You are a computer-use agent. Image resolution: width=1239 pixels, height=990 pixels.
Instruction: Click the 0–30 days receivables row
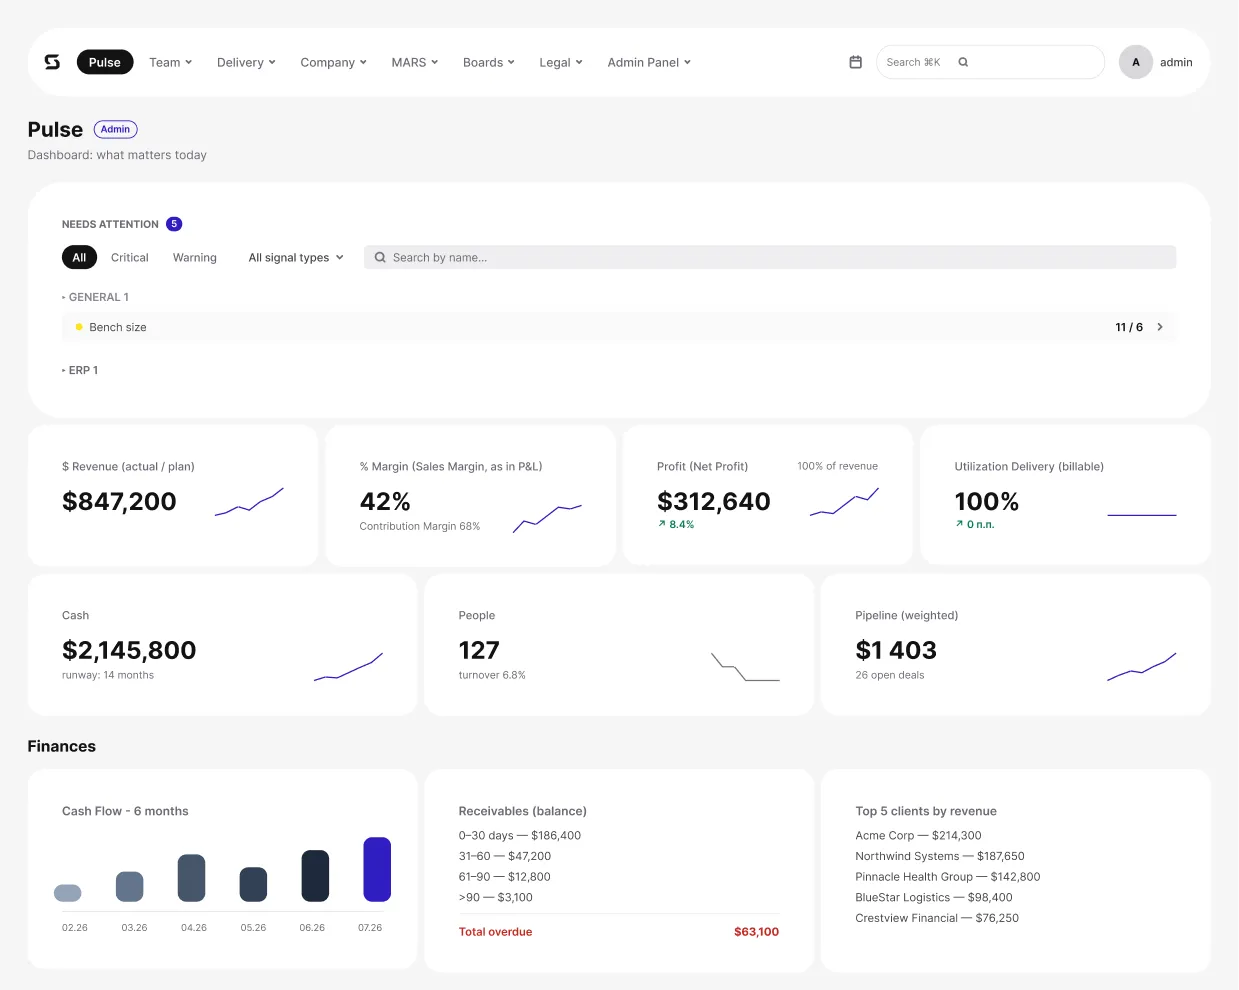(x=520, y=836)
